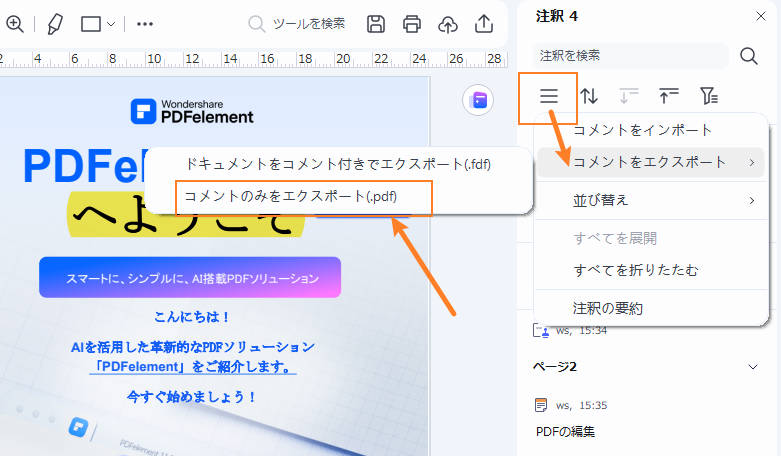
Task: Click the expand-all downward arrow icon
Action: click(629, 96)
